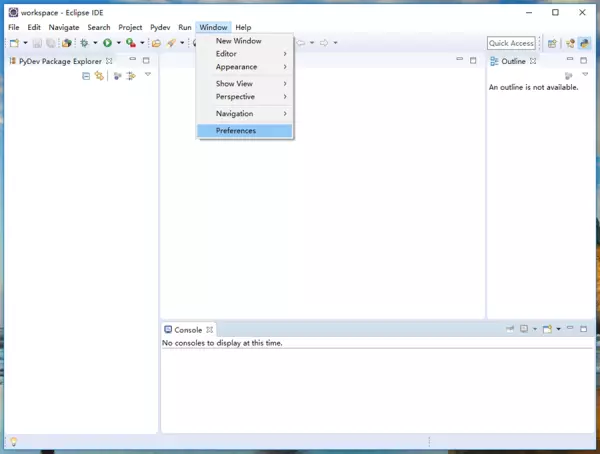This screenshot has height=454, width=600.
Task: Open the Help menu
Action: tap(243, 27)
